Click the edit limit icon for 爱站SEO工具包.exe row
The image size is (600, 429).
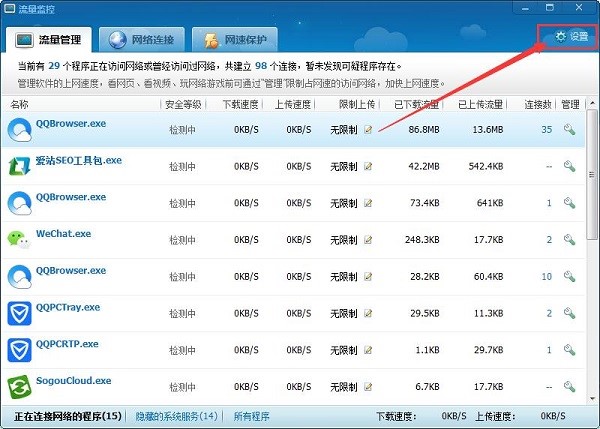(368, 166)
